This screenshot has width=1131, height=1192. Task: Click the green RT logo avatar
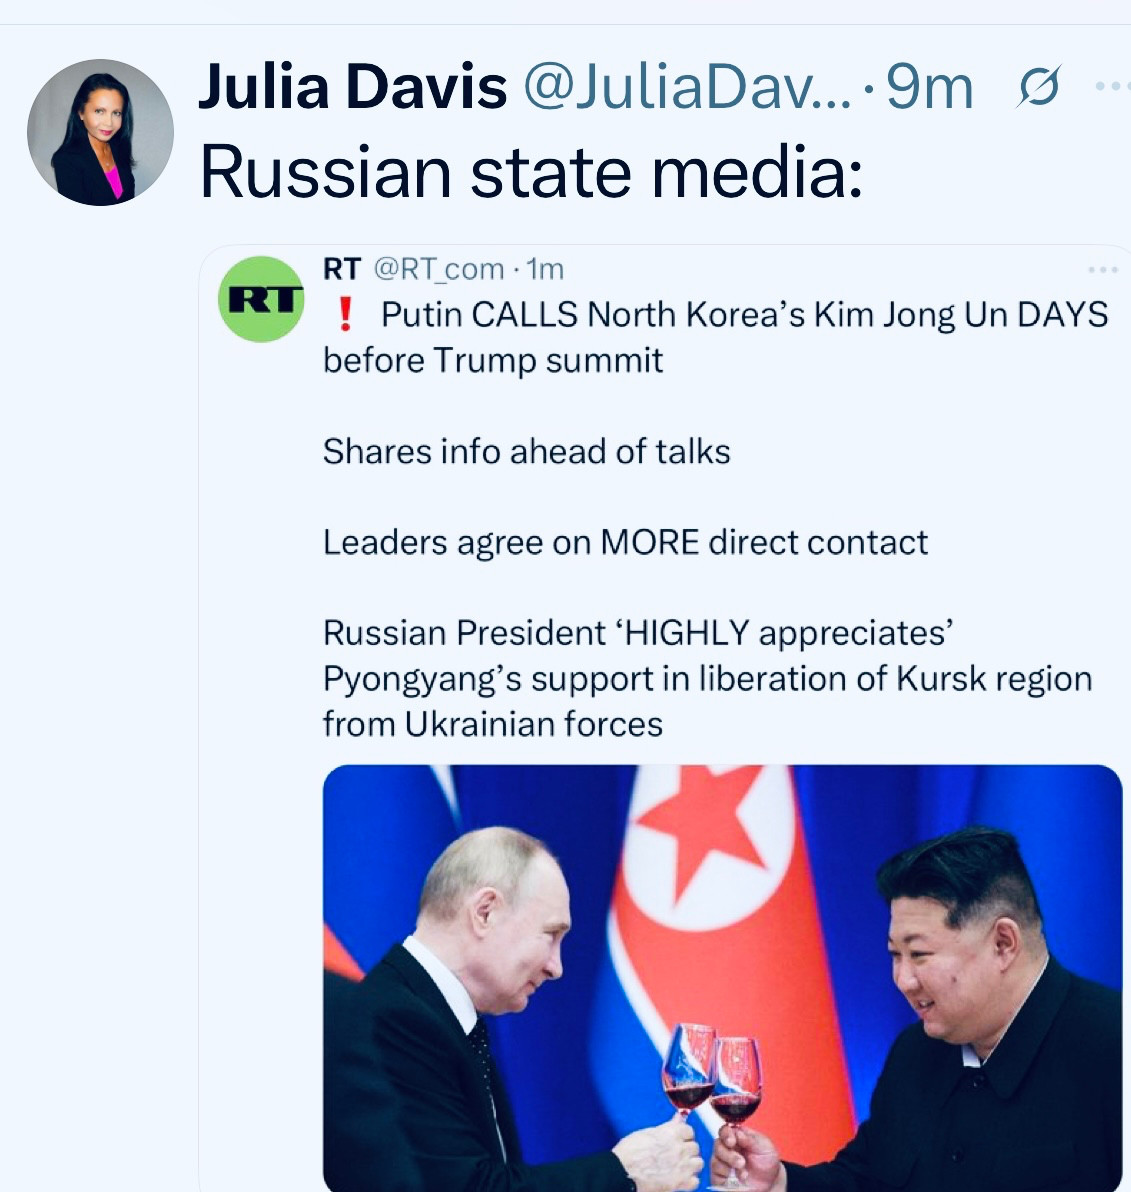(x=261, y=299)
